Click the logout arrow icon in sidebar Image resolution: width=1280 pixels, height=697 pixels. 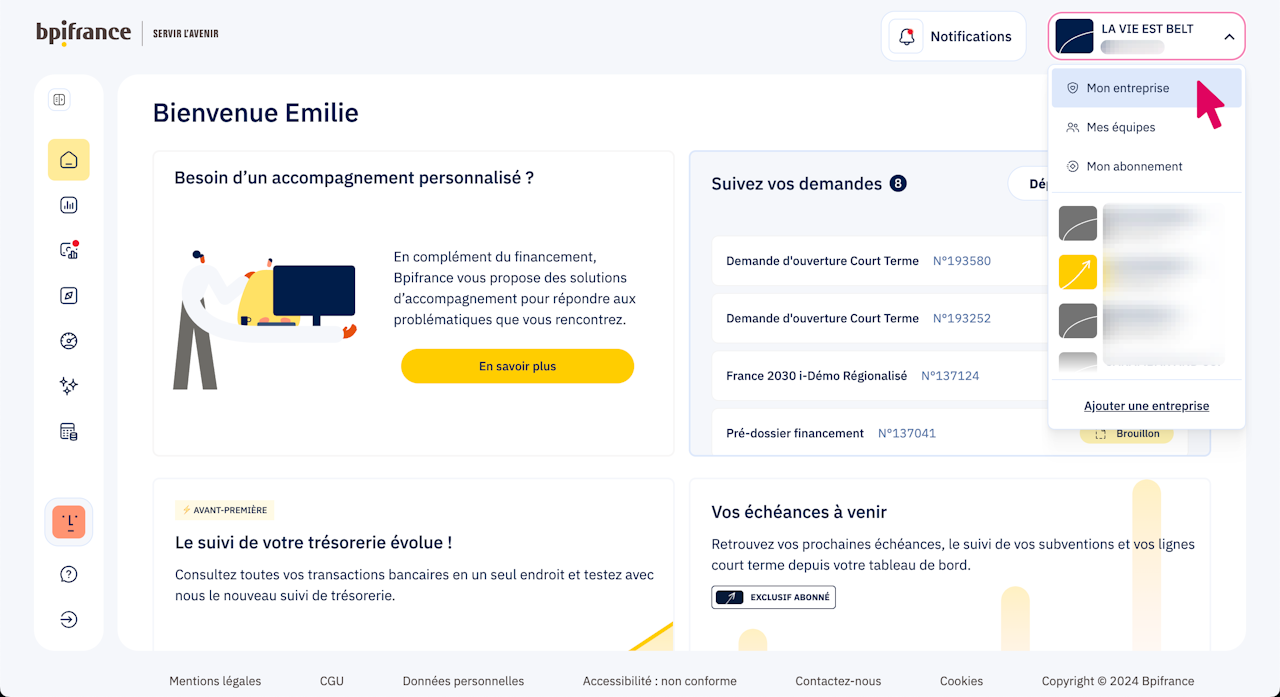pyautogui.click(x=69, y=619)
